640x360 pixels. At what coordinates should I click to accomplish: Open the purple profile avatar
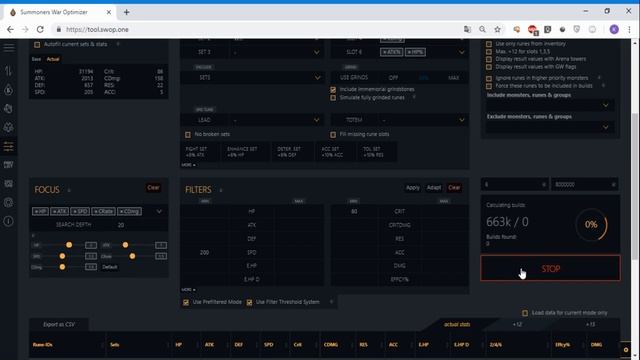point(614,29)
